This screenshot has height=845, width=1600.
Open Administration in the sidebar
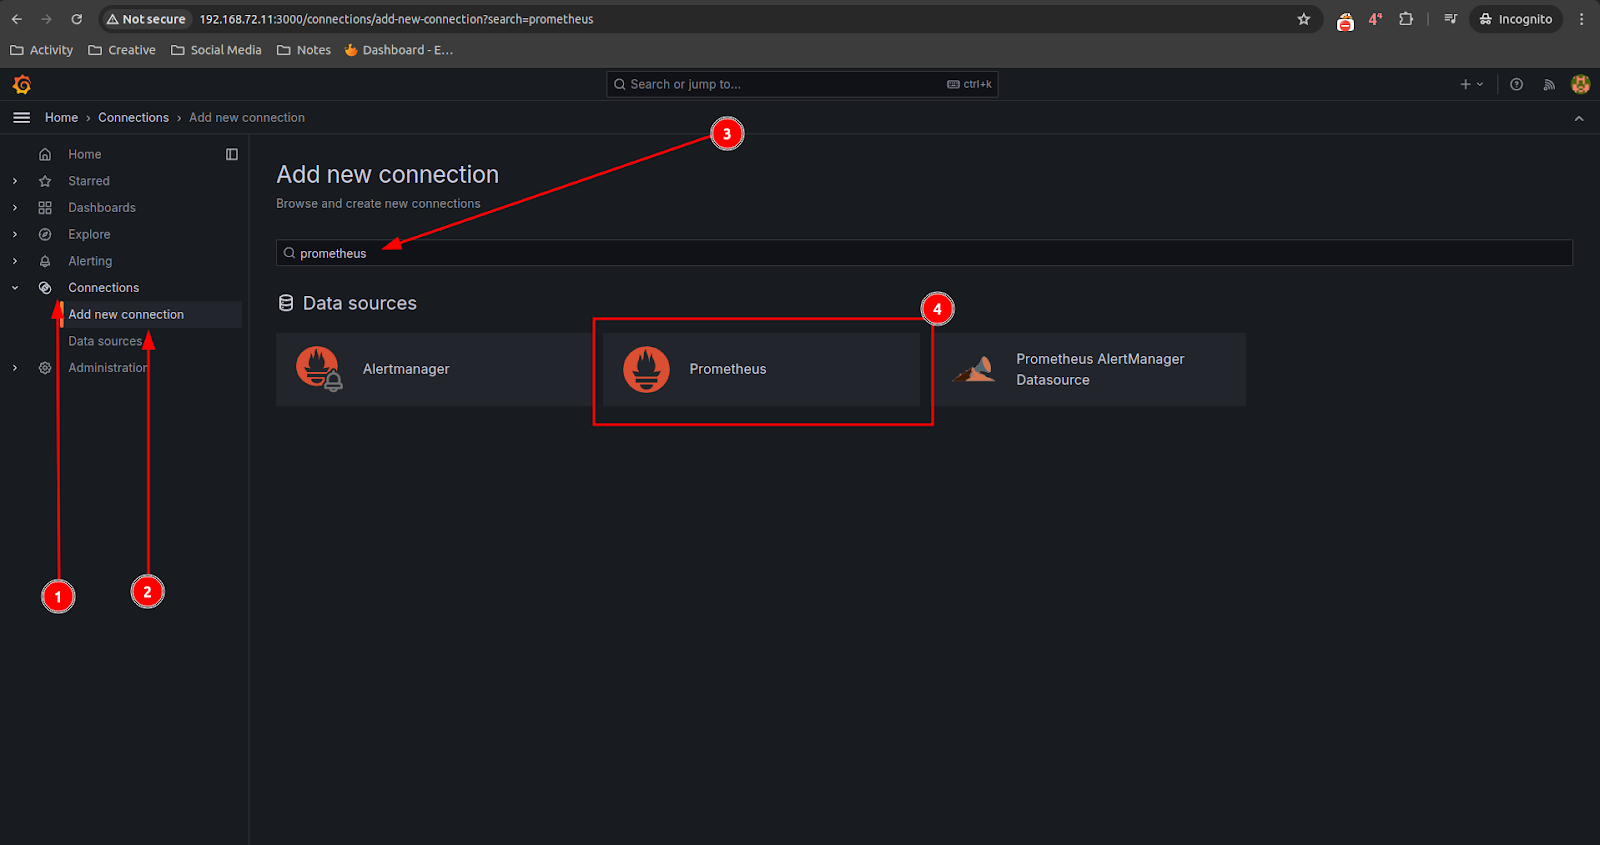point(108,368)
